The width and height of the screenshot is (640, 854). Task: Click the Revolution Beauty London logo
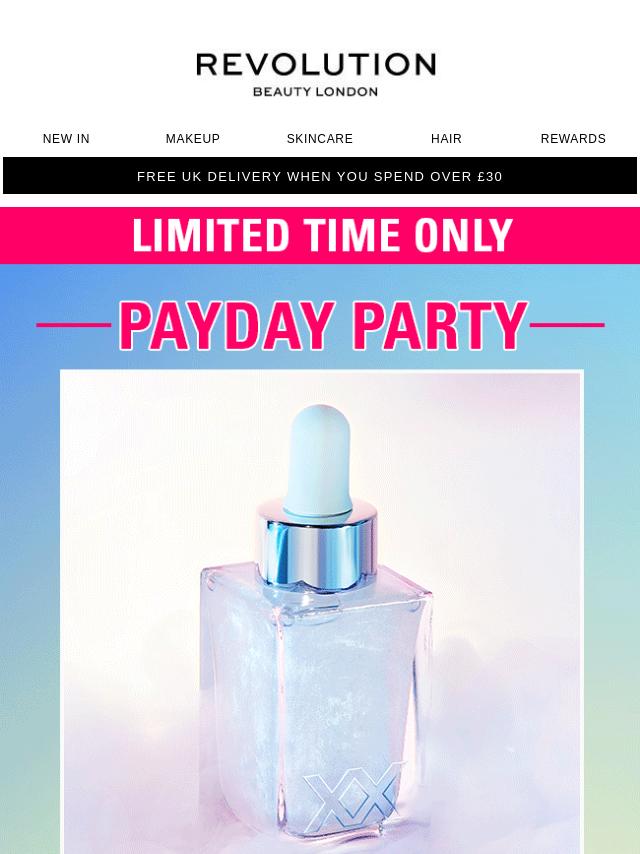pos(316,75)
